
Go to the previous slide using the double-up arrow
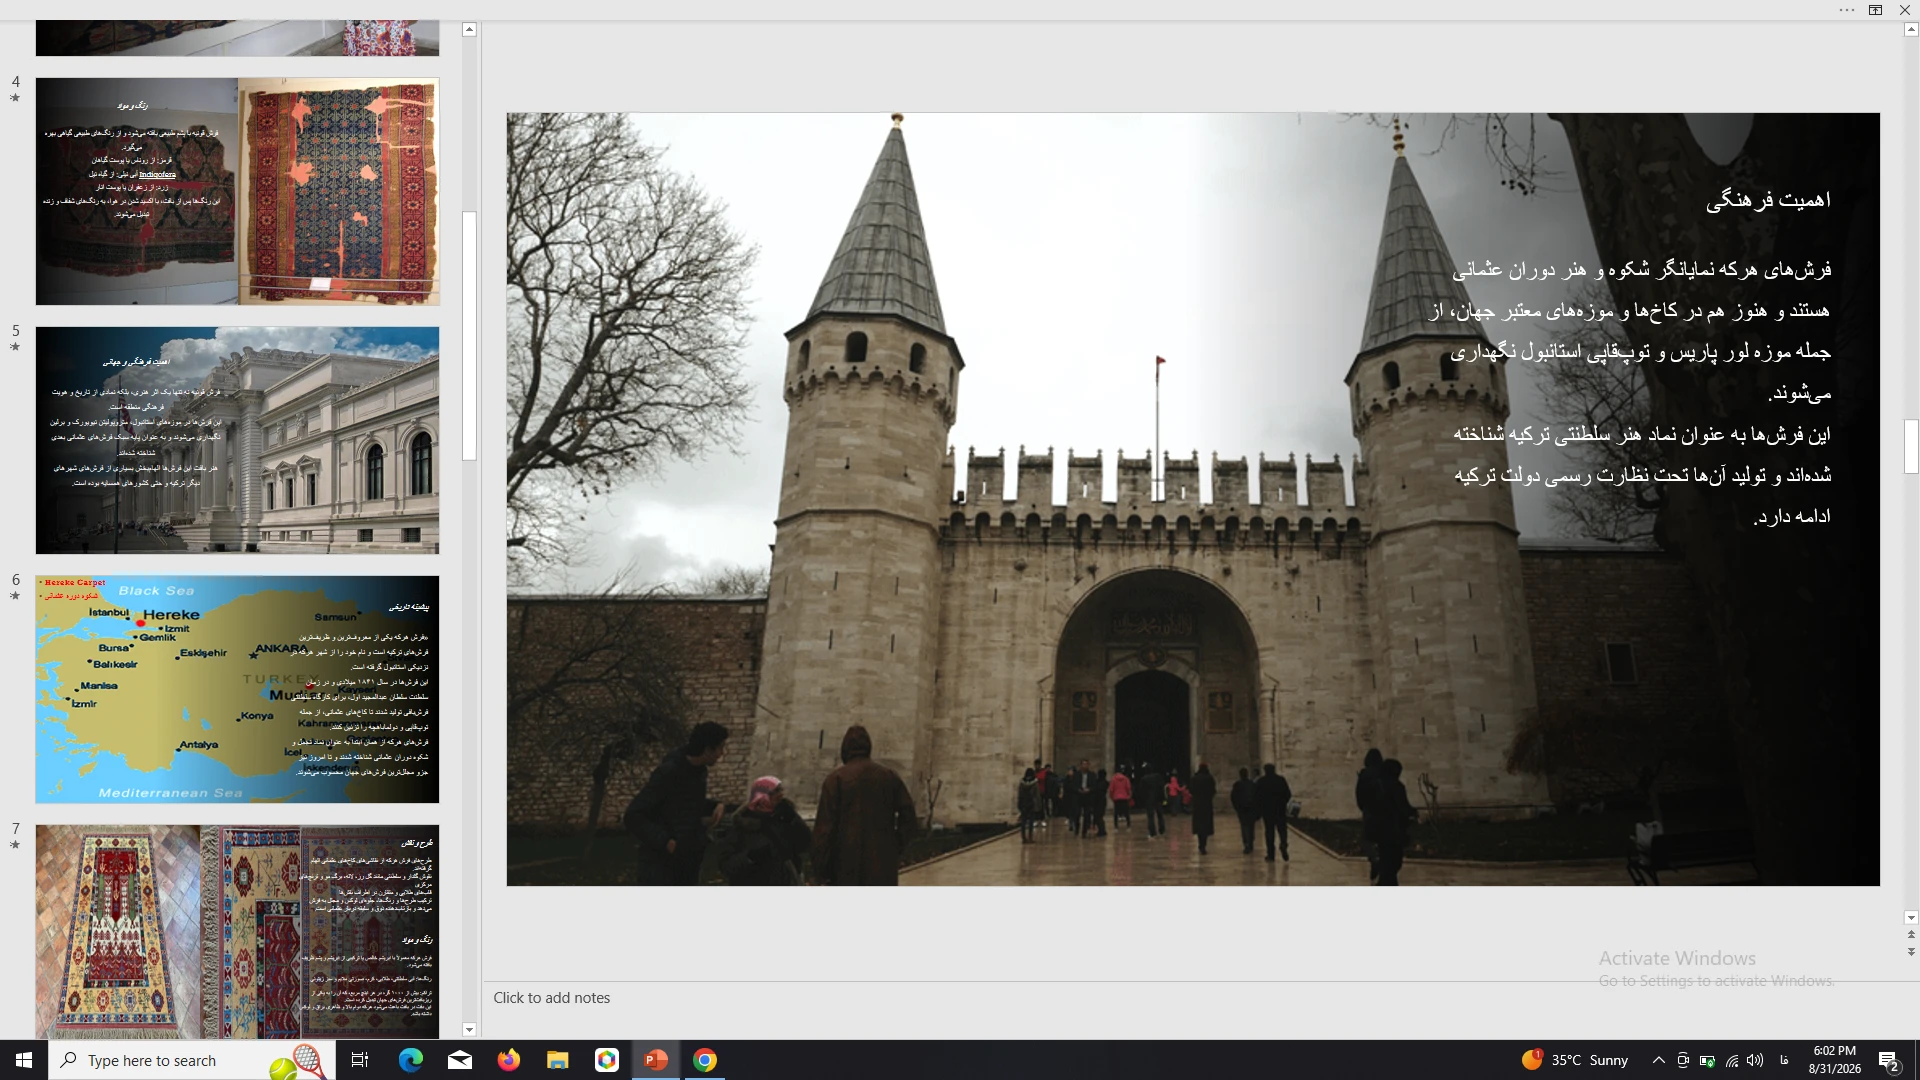[x=1911, y=935]
